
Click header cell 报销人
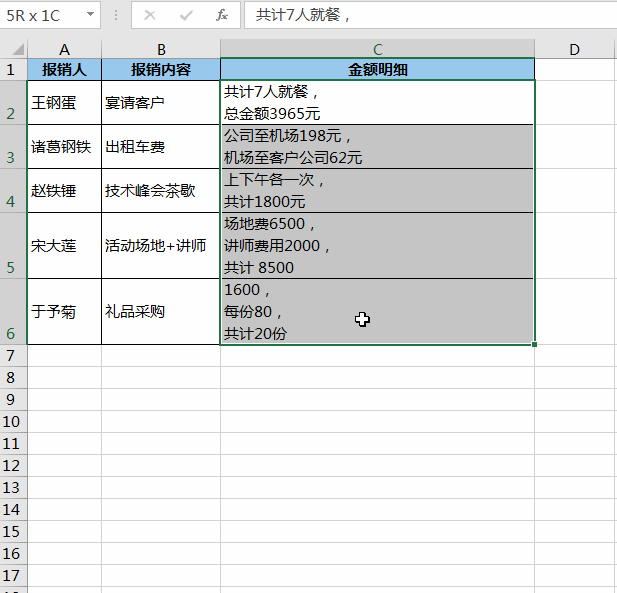point(64,70)
